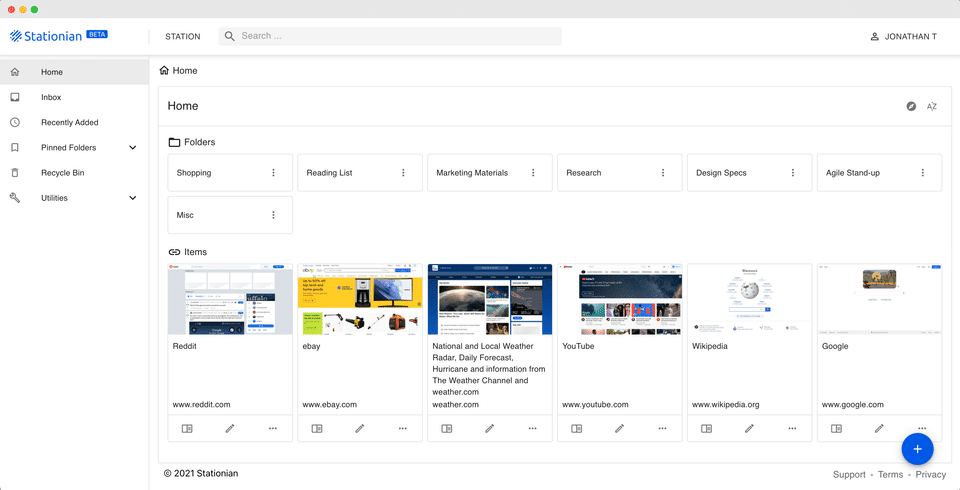Open the Research folder kebab menu
Screen dimensions: 960x490
click(x=662, y=173)
